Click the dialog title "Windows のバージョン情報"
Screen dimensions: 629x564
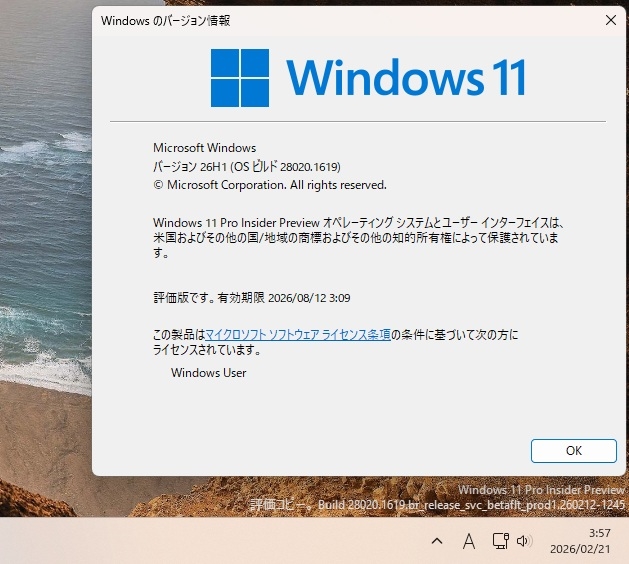pyautogui.click(x=165, y=20)
